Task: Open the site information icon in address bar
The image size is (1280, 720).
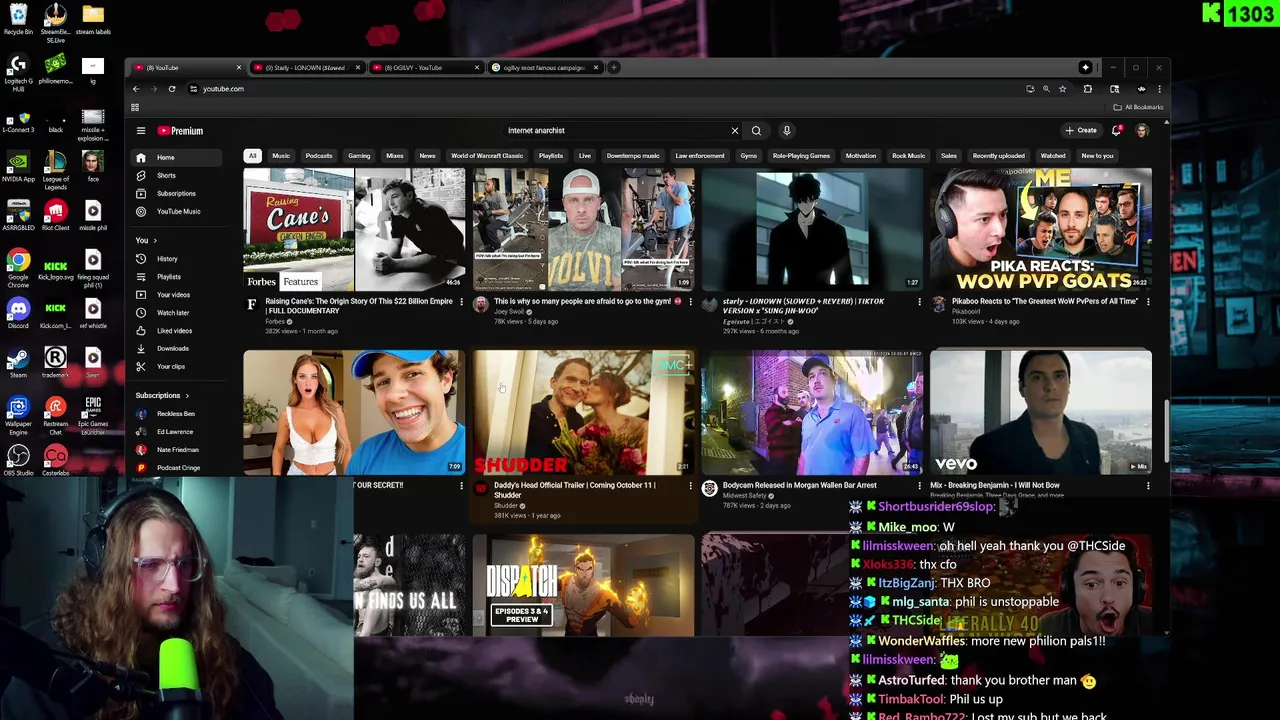Action: (193, 89)
